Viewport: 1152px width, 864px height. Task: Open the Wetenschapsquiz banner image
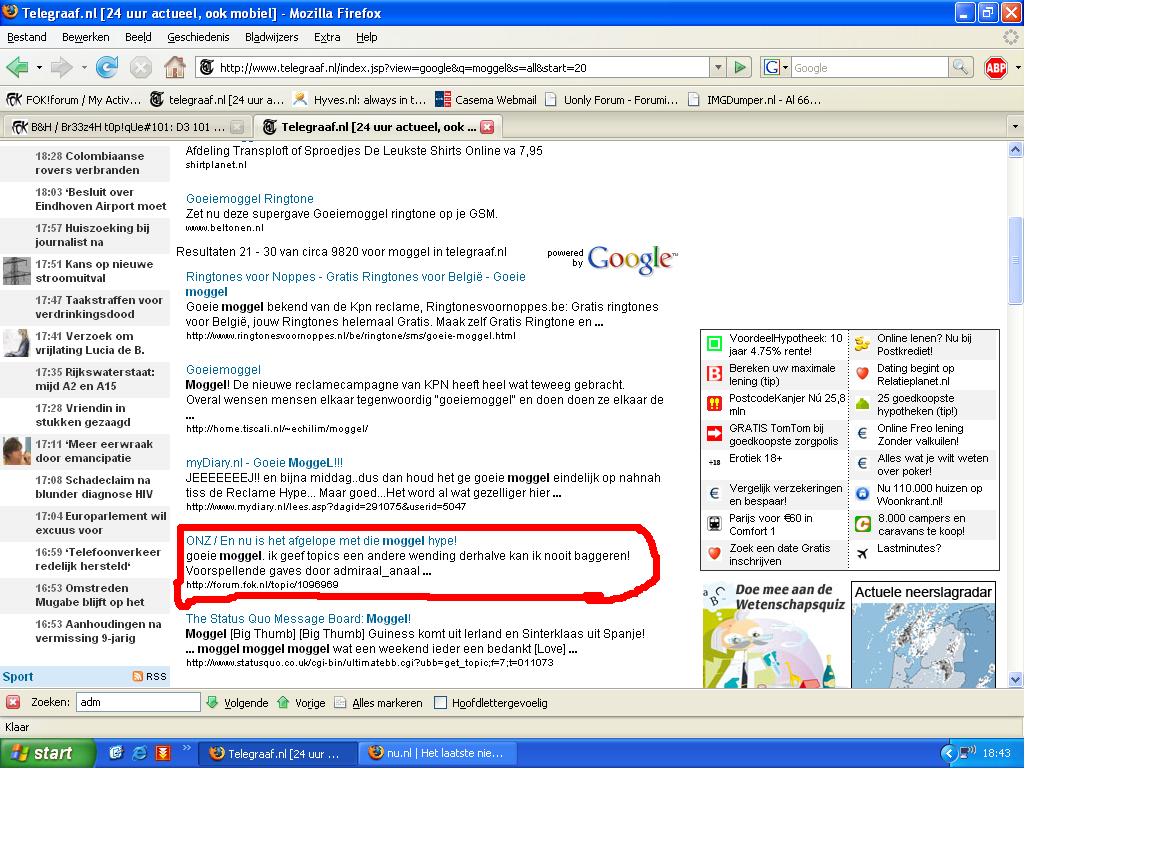pos(774,635)
